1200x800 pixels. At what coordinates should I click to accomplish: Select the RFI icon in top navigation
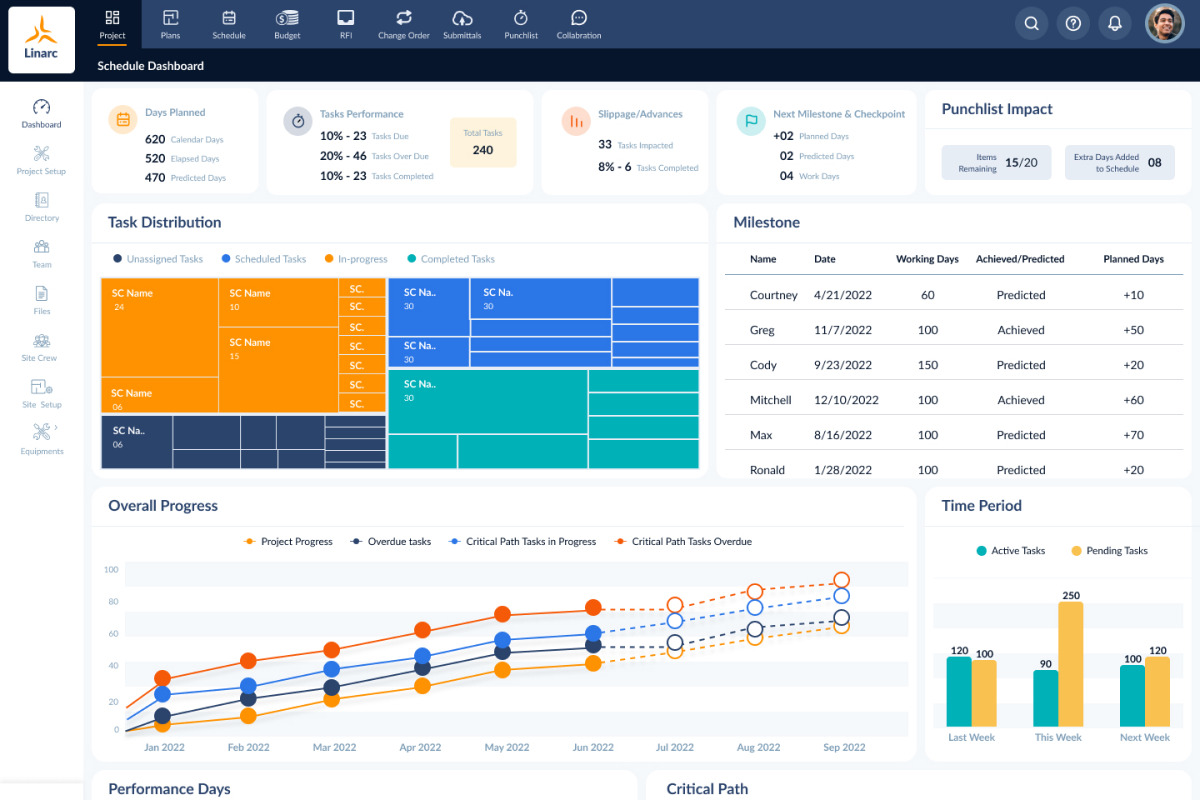tap(345, 24)
